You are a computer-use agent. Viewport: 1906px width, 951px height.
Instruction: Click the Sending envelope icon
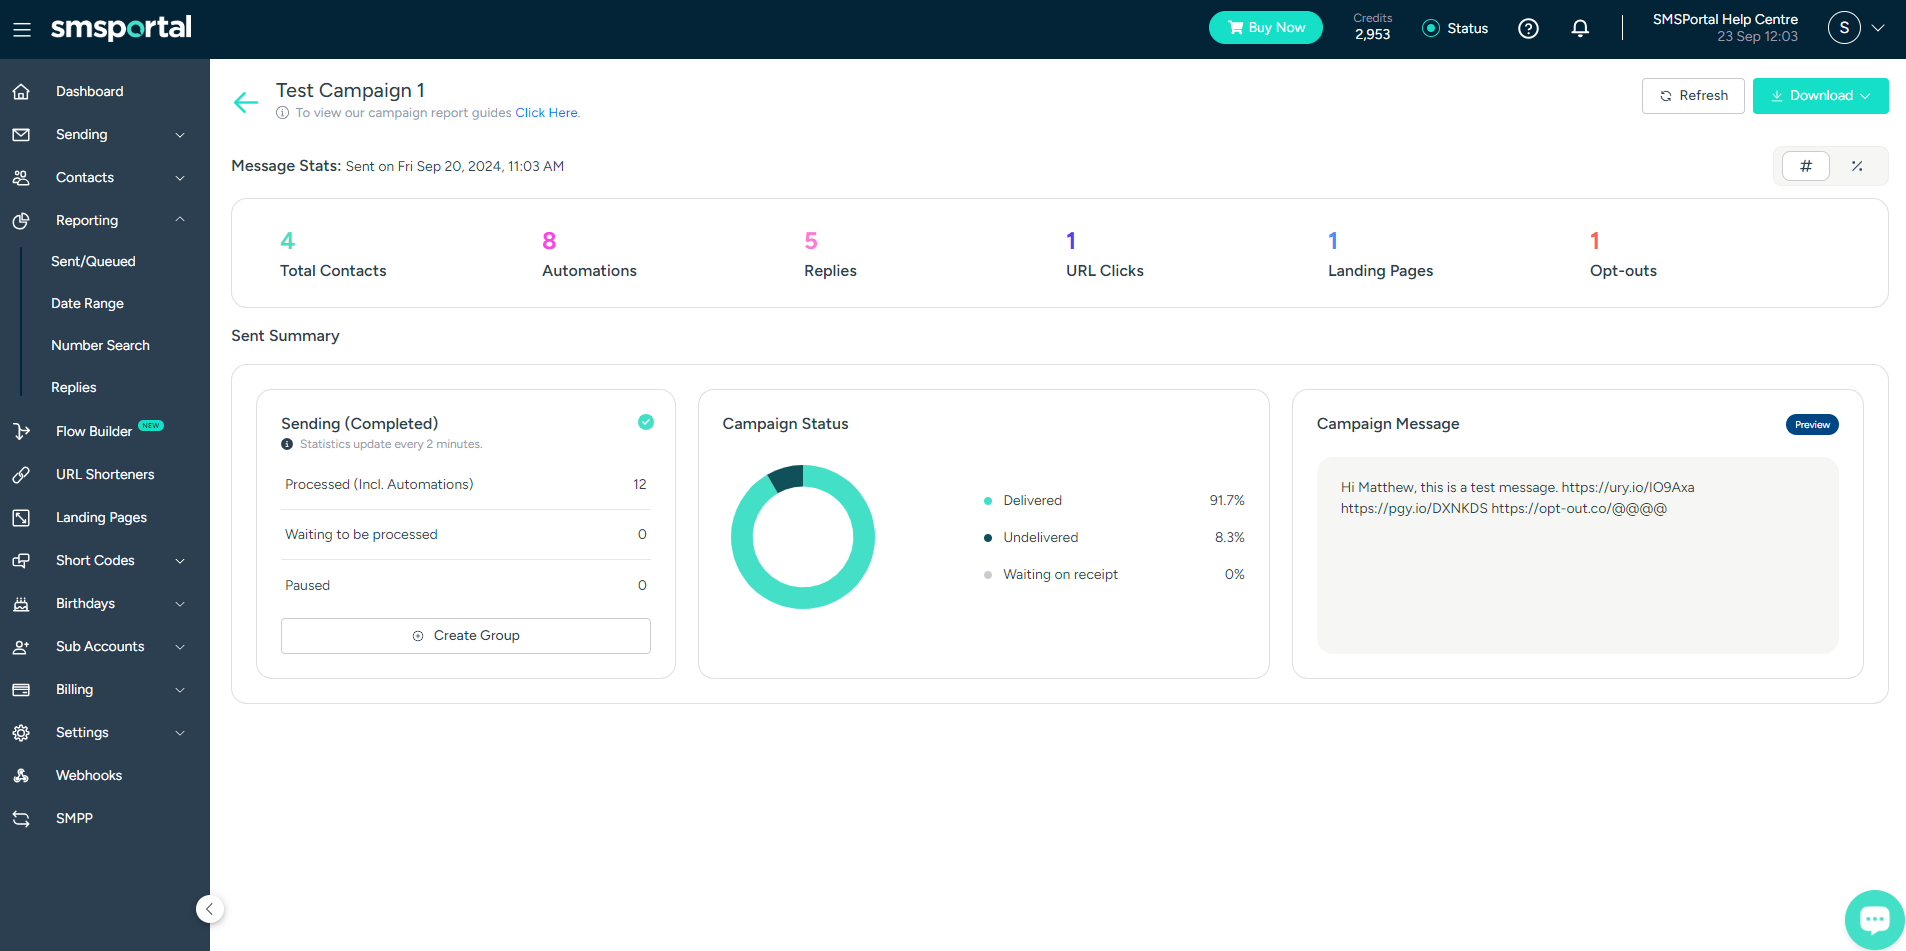21,134
